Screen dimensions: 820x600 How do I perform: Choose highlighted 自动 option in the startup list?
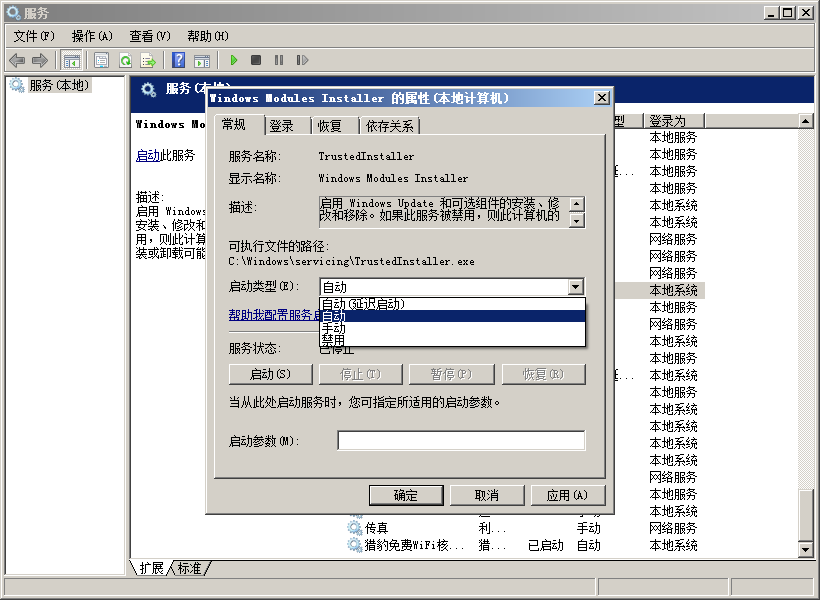pos(452,316)
